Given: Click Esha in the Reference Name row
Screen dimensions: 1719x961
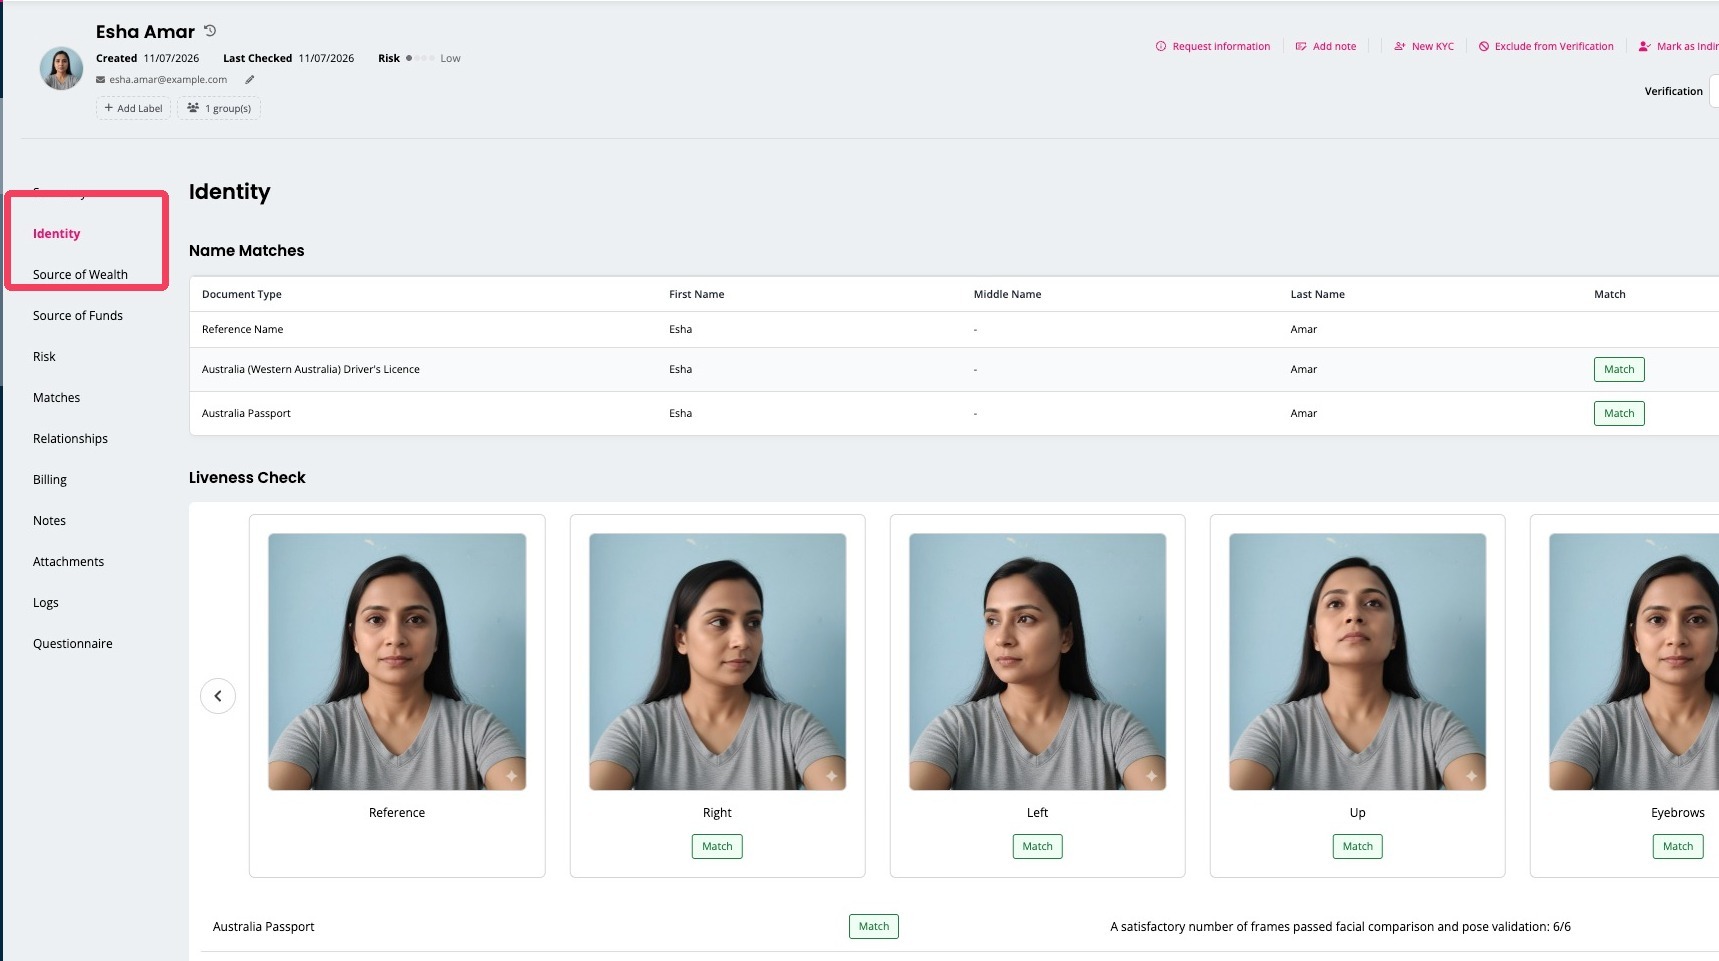Looking at the screenshot, I should click(x=681, y=329).
